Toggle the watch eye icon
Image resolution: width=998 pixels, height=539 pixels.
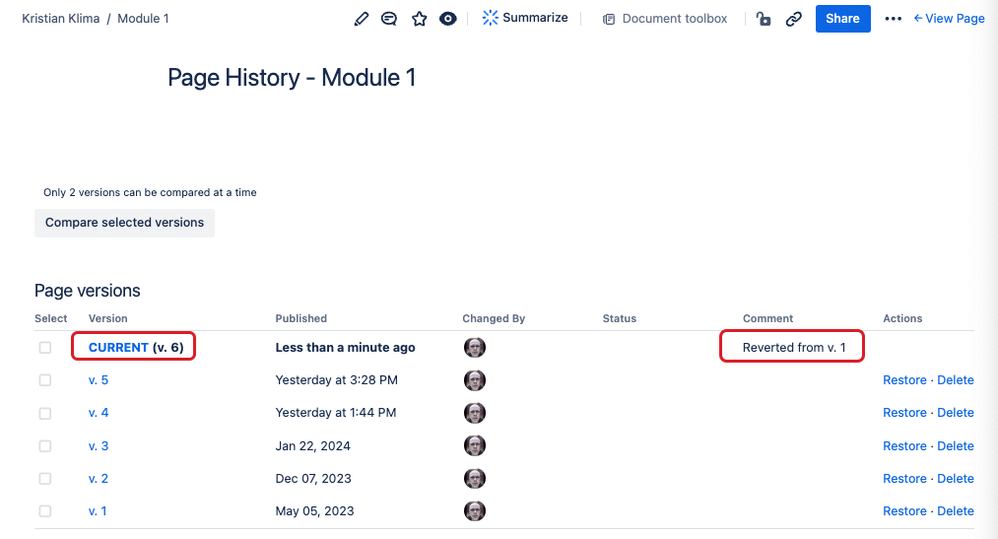[448, 18]
